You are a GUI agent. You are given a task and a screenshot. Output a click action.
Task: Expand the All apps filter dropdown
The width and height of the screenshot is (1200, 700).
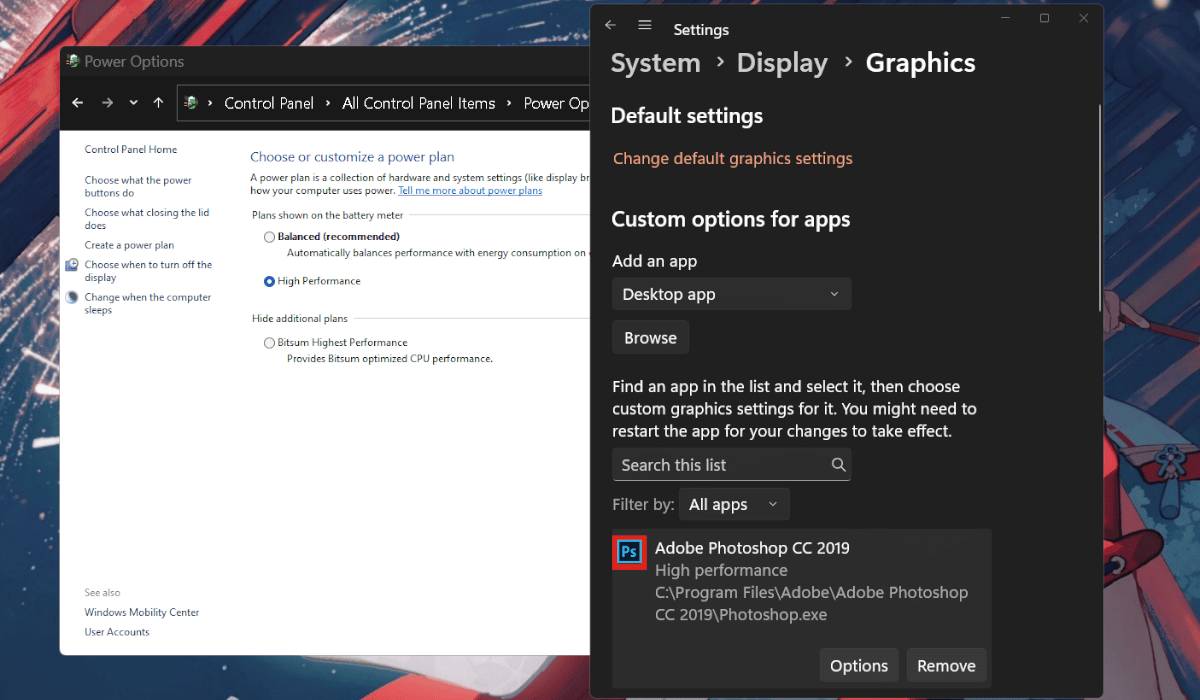pos(733,504)
